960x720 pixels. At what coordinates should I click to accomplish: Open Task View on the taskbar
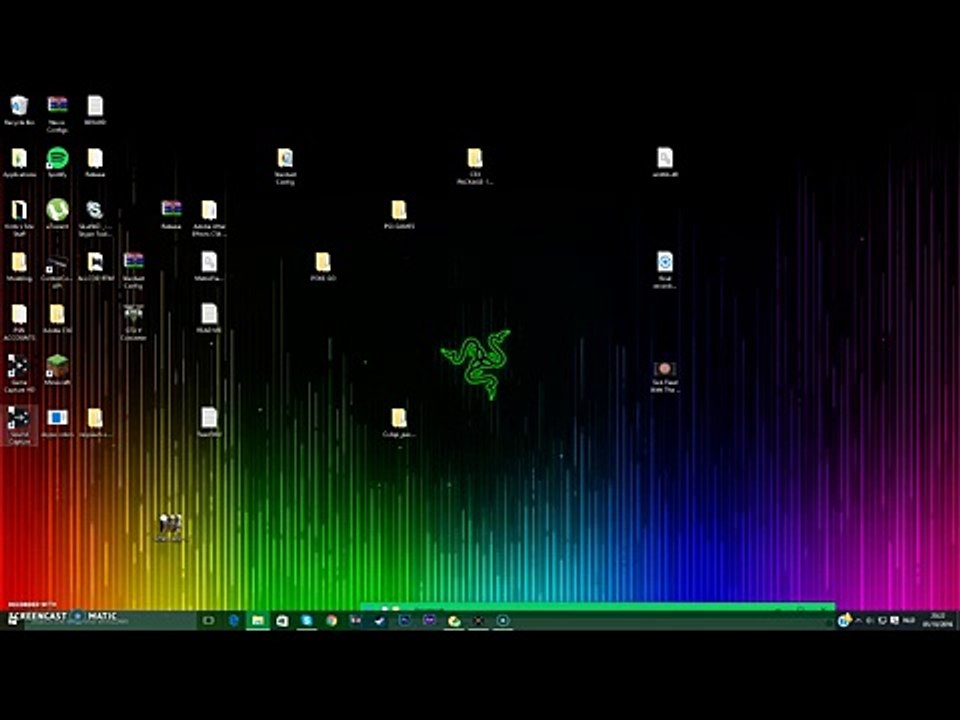[x=208, y=620]
